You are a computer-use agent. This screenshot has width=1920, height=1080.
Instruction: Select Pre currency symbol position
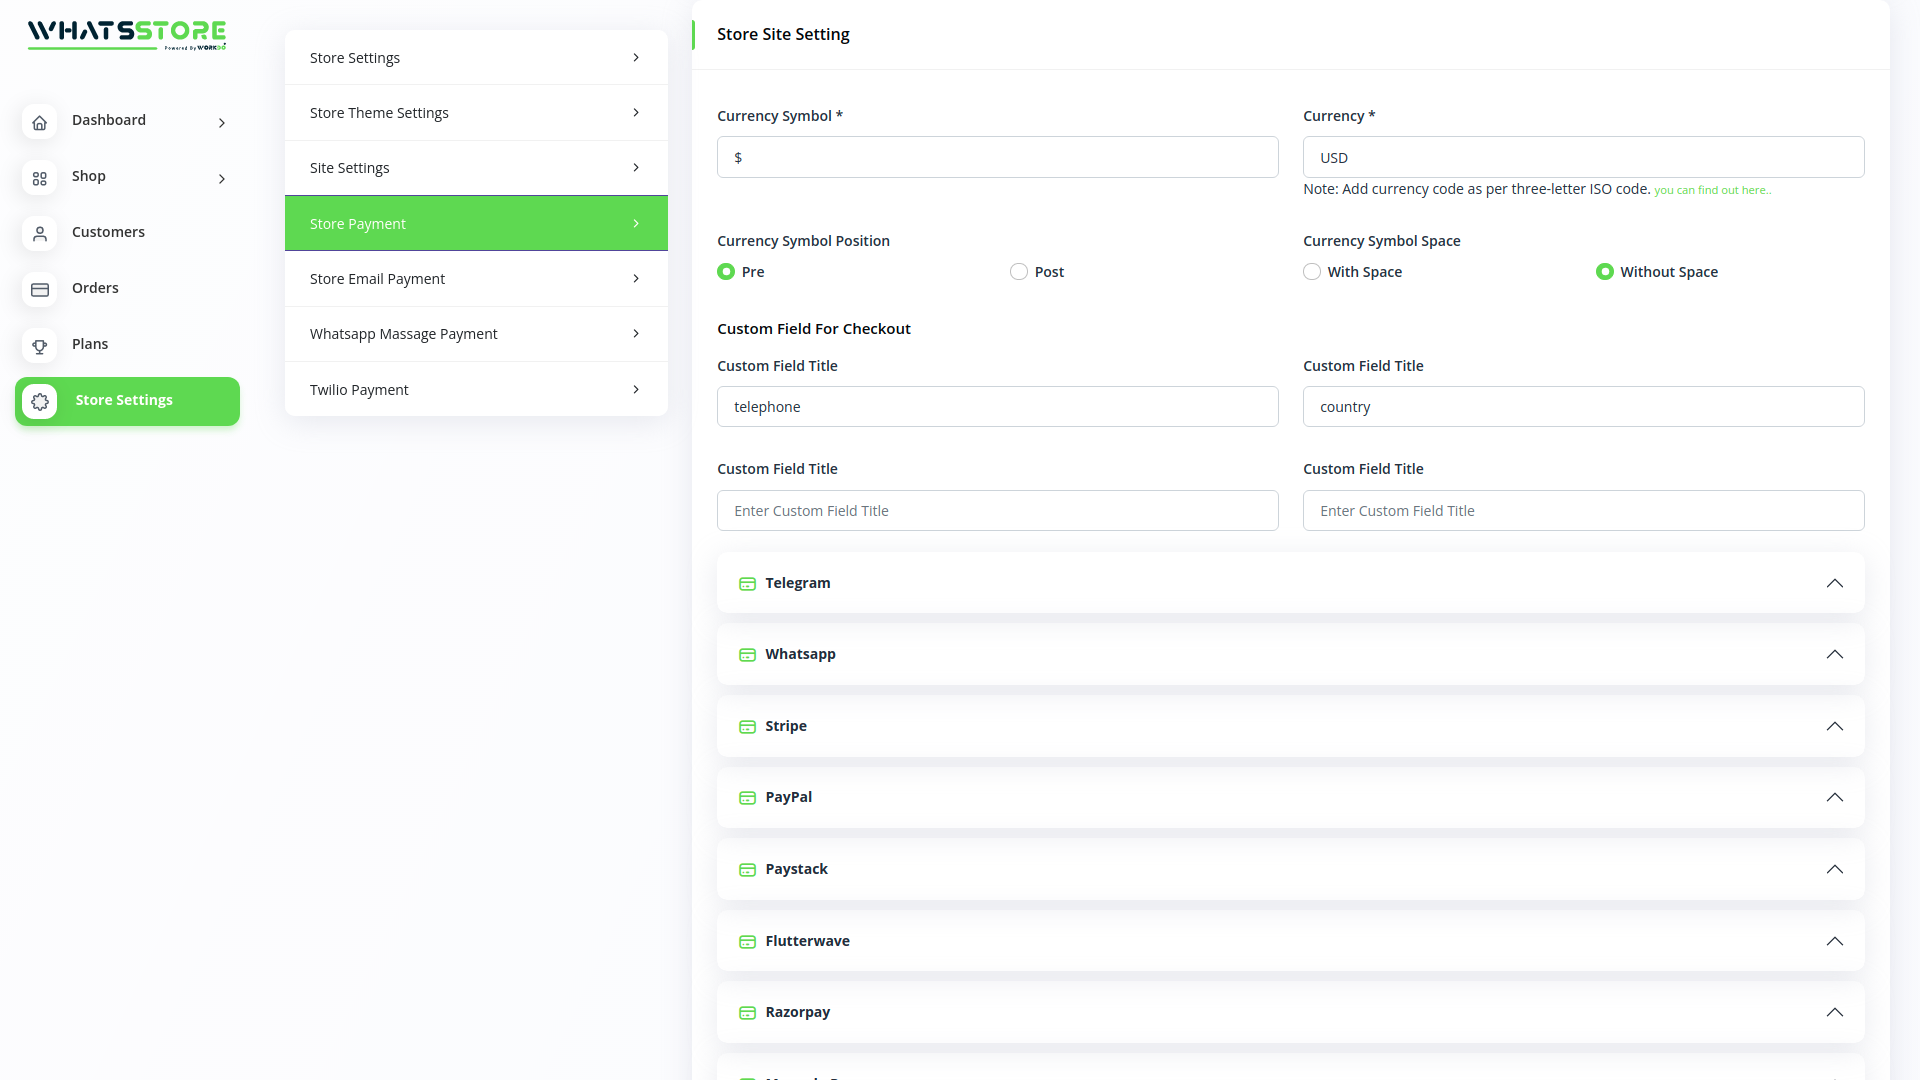tap(726, 272)
